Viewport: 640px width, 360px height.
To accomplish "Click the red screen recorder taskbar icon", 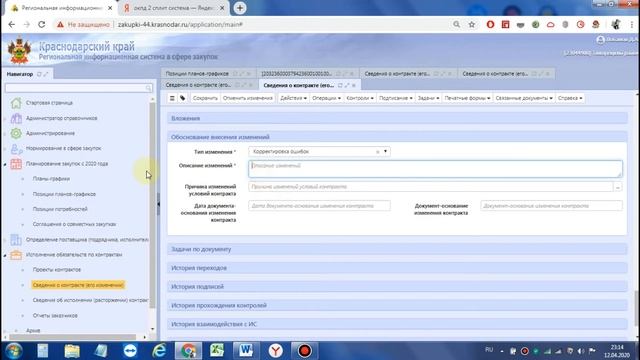I will (304, 351).
